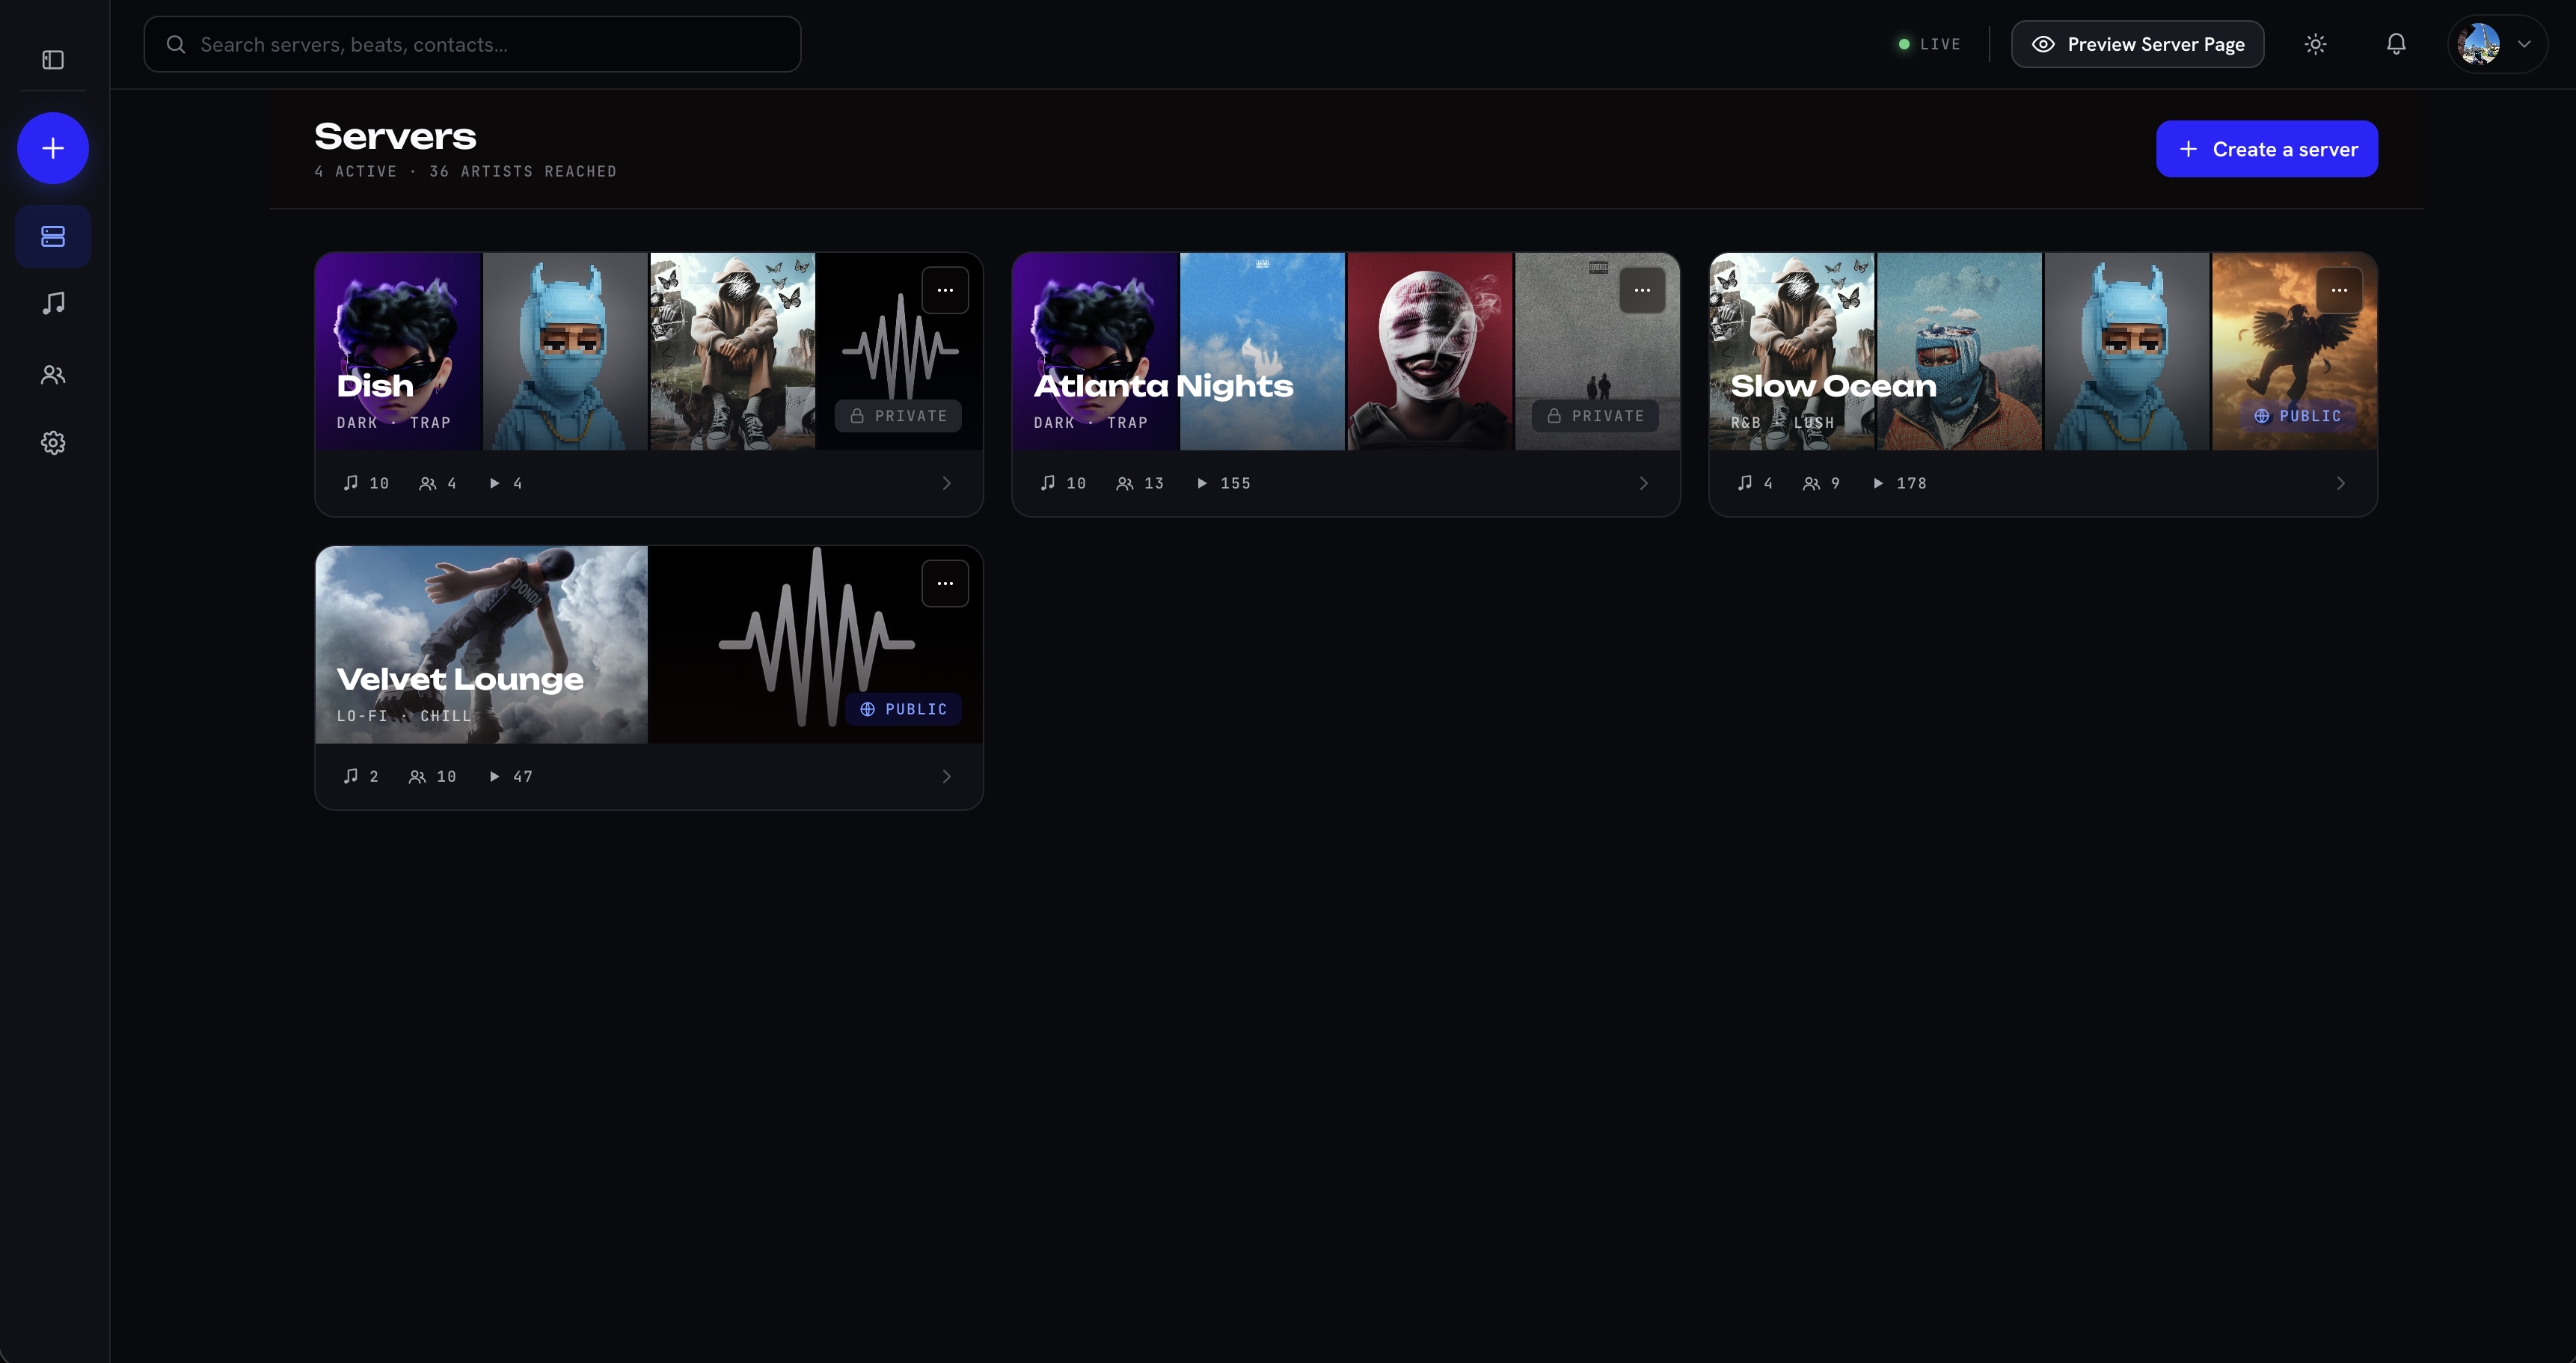Click Slow Ocean plays count 178

pos(1899,483)
